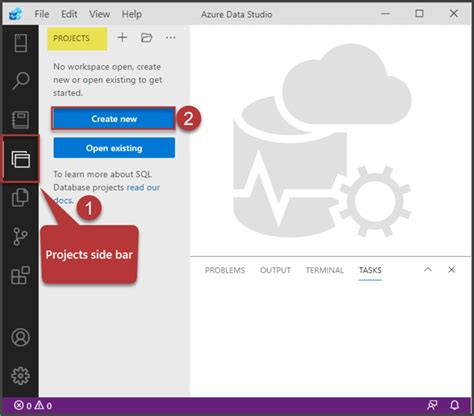Open the Connections view in activity bar

coord(21,43)
